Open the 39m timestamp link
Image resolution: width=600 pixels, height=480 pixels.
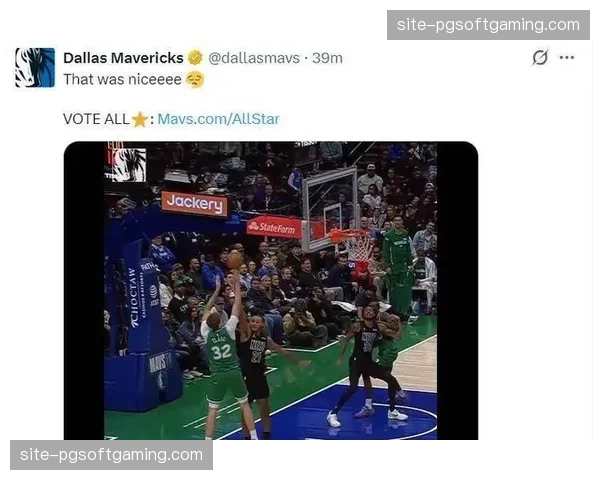pyautogui.click(x=327, y=58)
